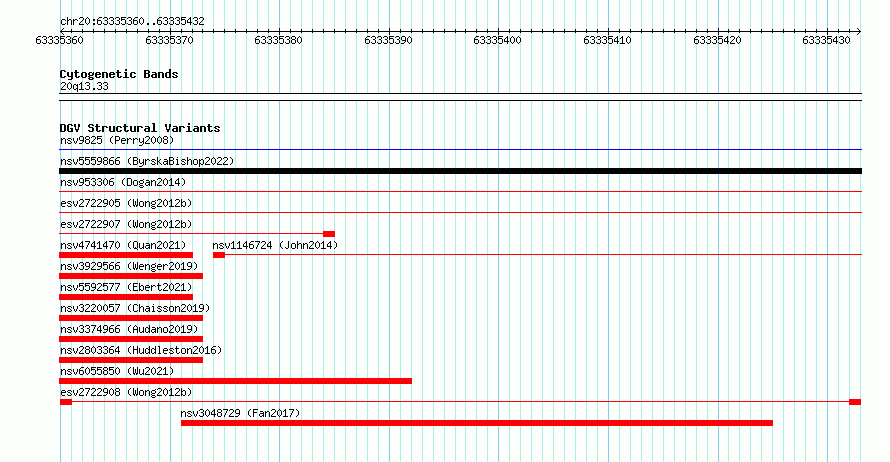Click the chr20:63335360..63335432 region label
This screenshot has width=890, height=462.
[132, 22]
